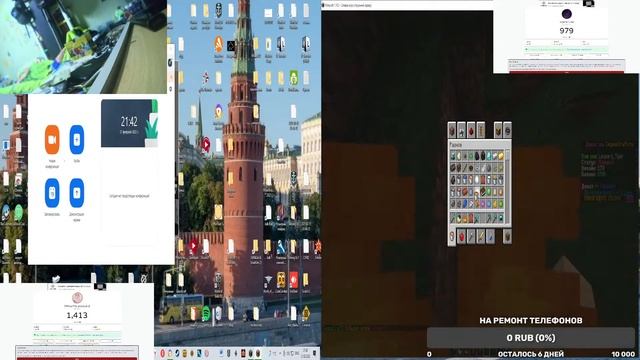Click the 0 RUB (0%) donation progress bar
The image size is (640, 360).
click(x=531, y=338)
